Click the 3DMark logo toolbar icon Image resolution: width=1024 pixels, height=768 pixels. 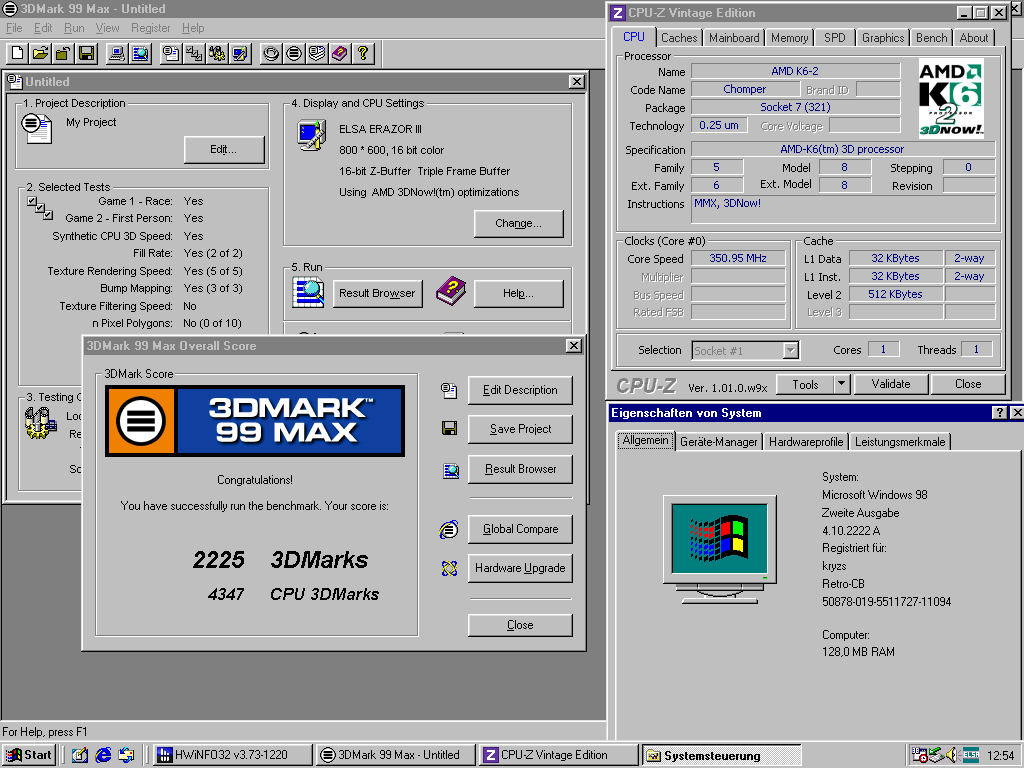coord(294,53)
